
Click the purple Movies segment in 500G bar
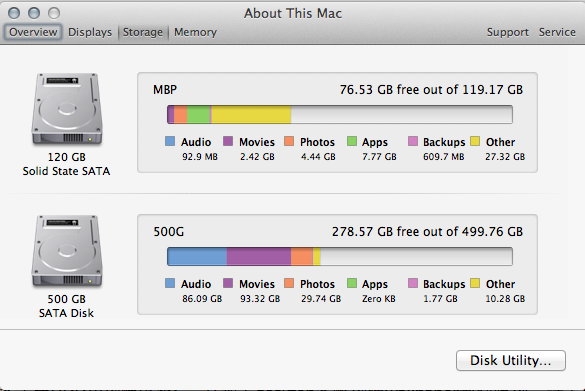tap(259, 256)
